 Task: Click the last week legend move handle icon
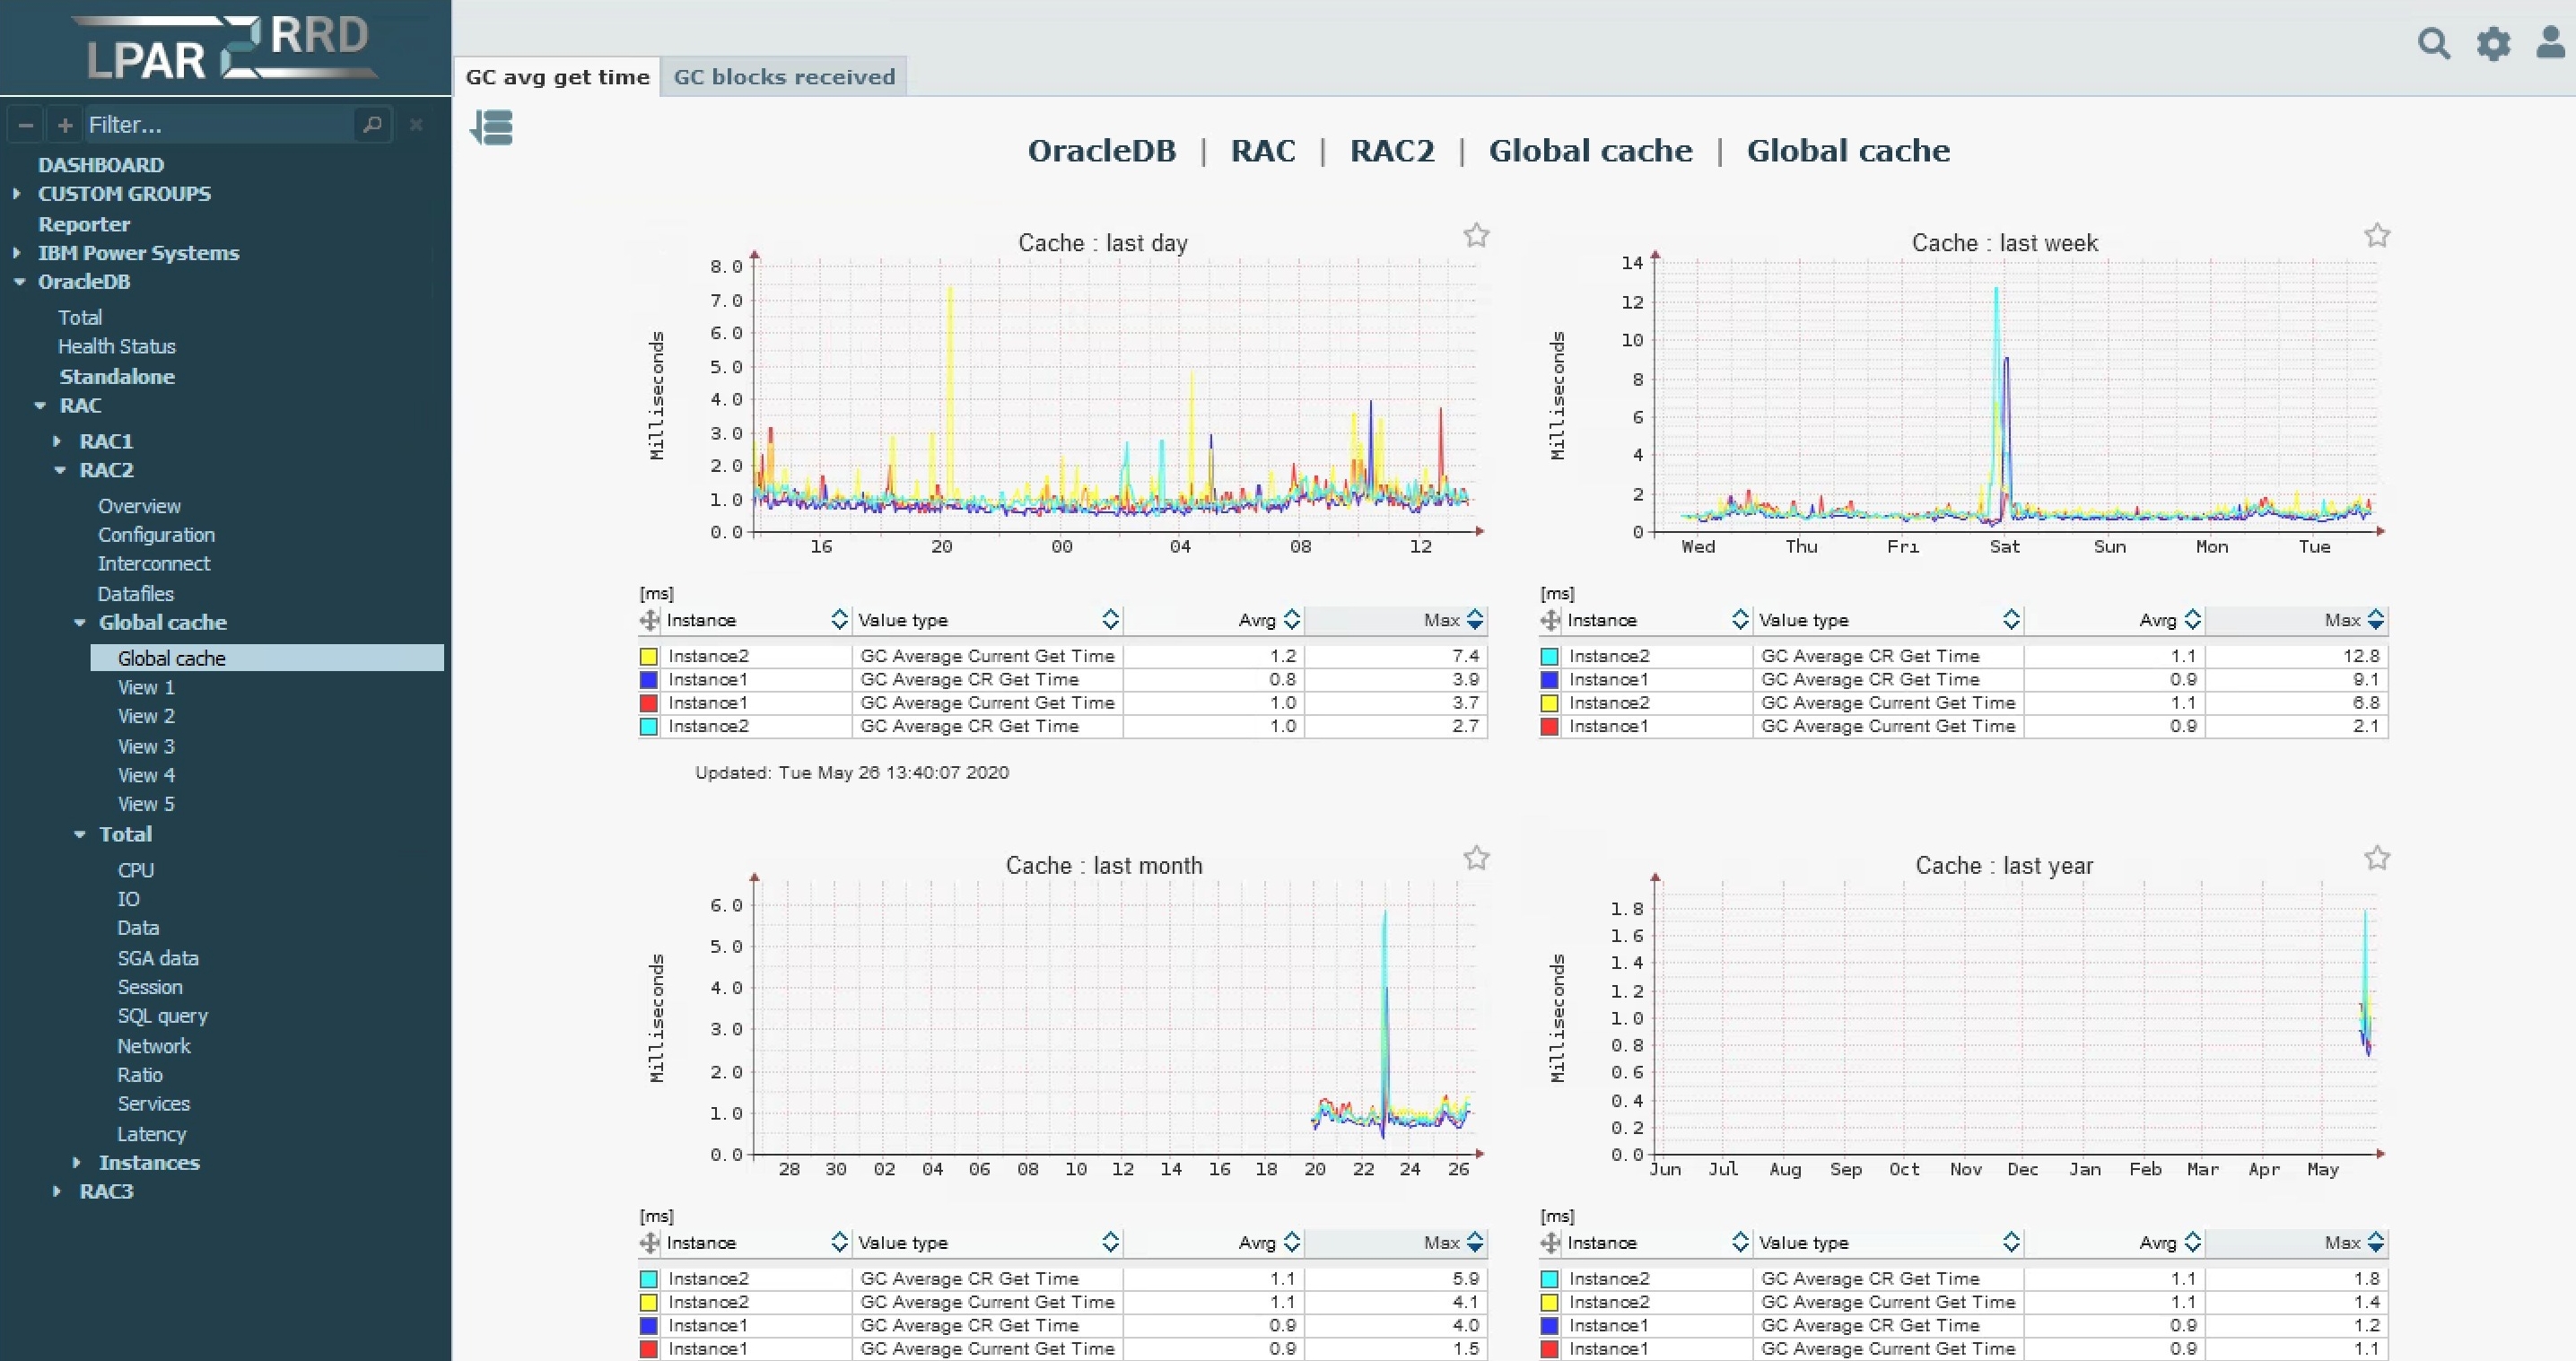coord(1550,620)
